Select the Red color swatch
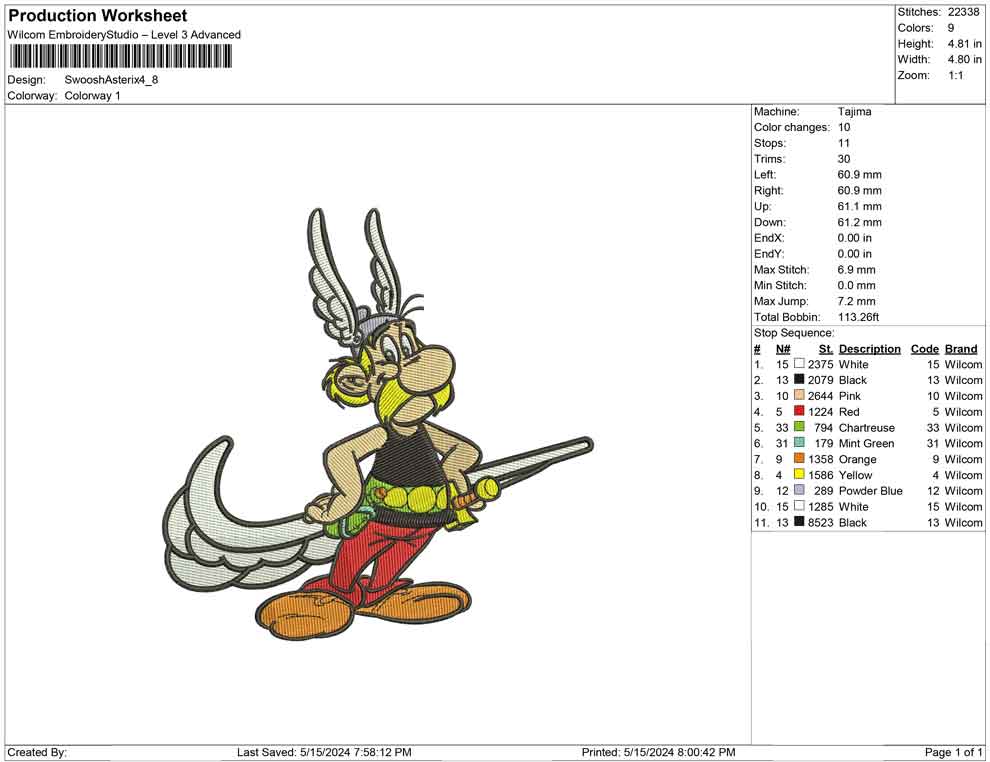The width and height of the screenshot is (990, 762). pyautogui.click(x=799, y=411)
